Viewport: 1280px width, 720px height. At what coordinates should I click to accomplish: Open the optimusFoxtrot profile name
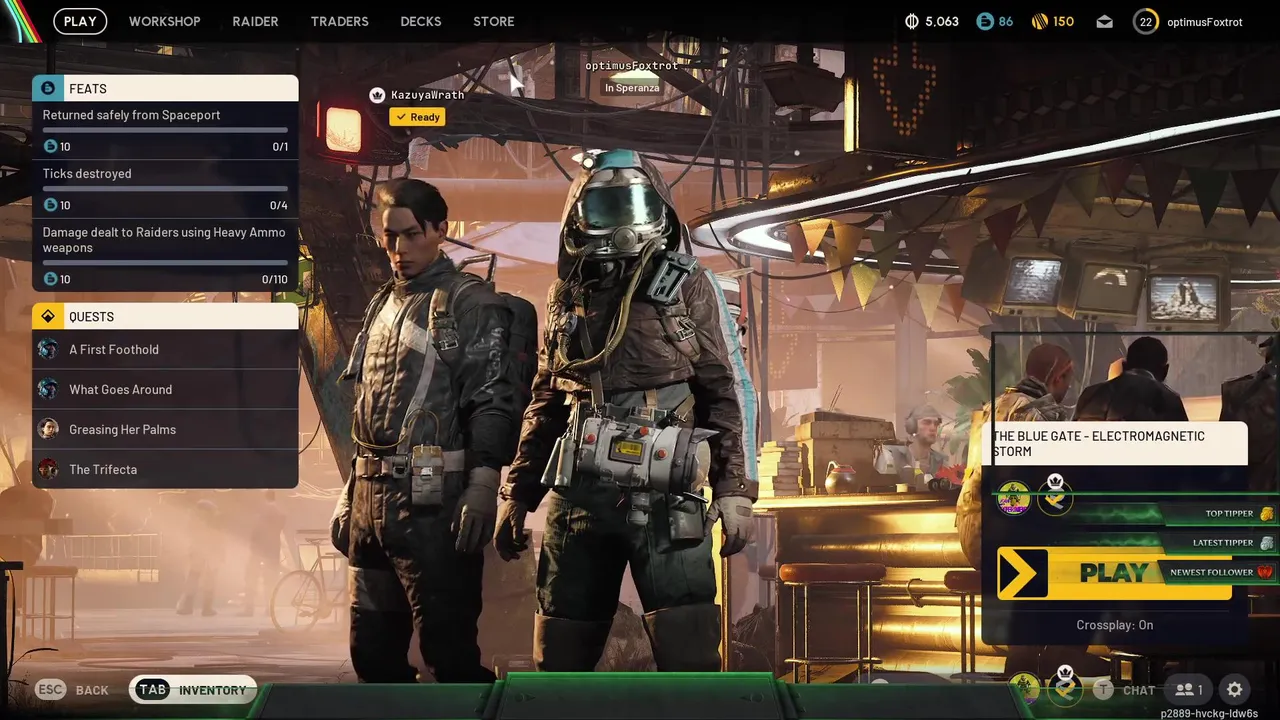tap(1204, 21)
